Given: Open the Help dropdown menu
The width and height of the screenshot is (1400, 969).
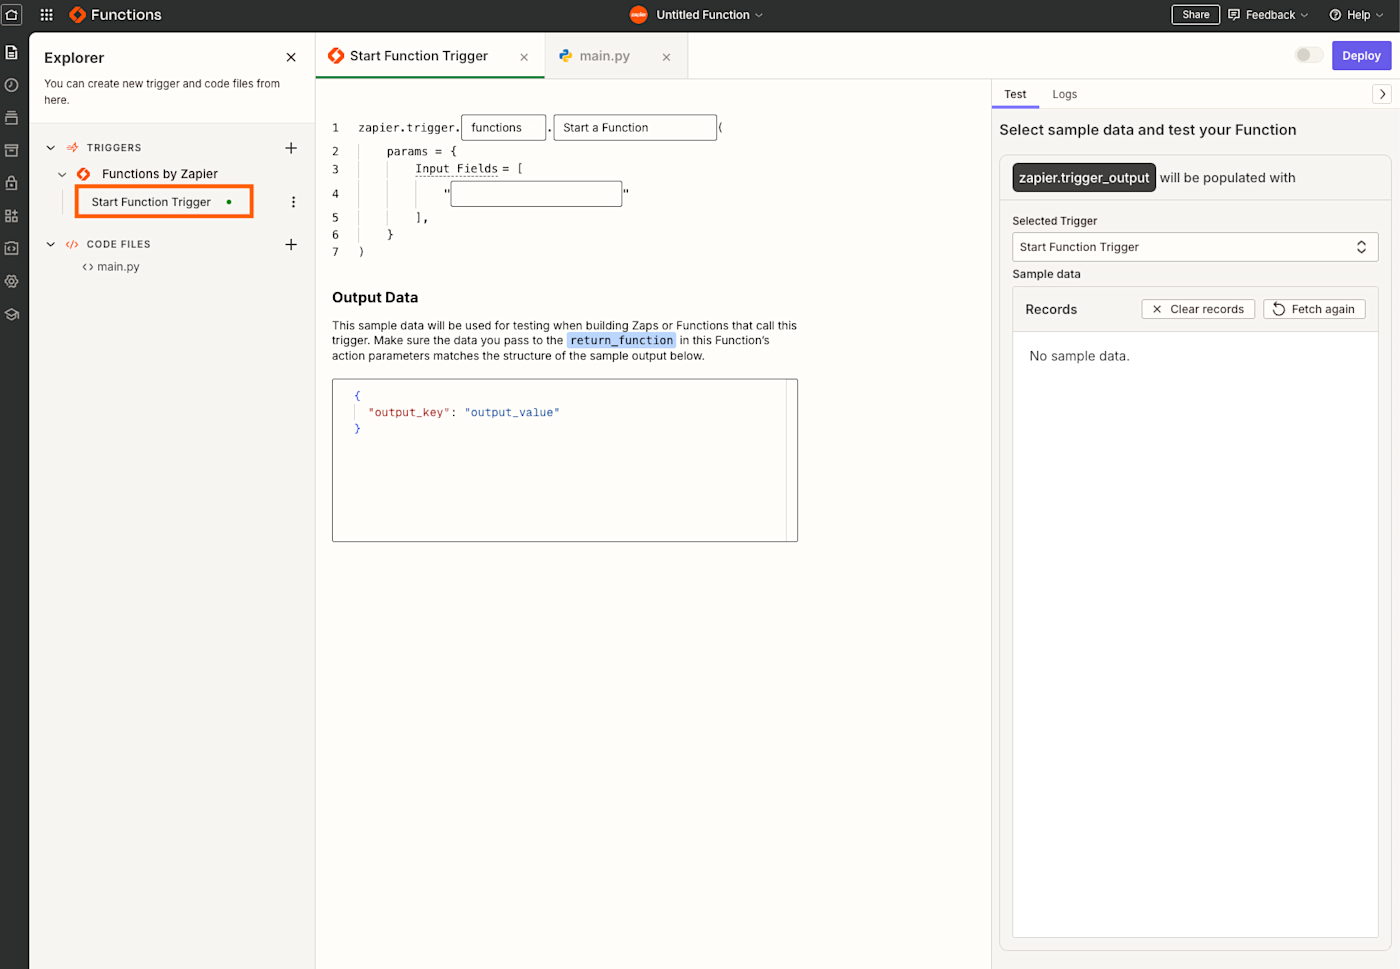Looking at the screenshot, I should pos(1356,15).
